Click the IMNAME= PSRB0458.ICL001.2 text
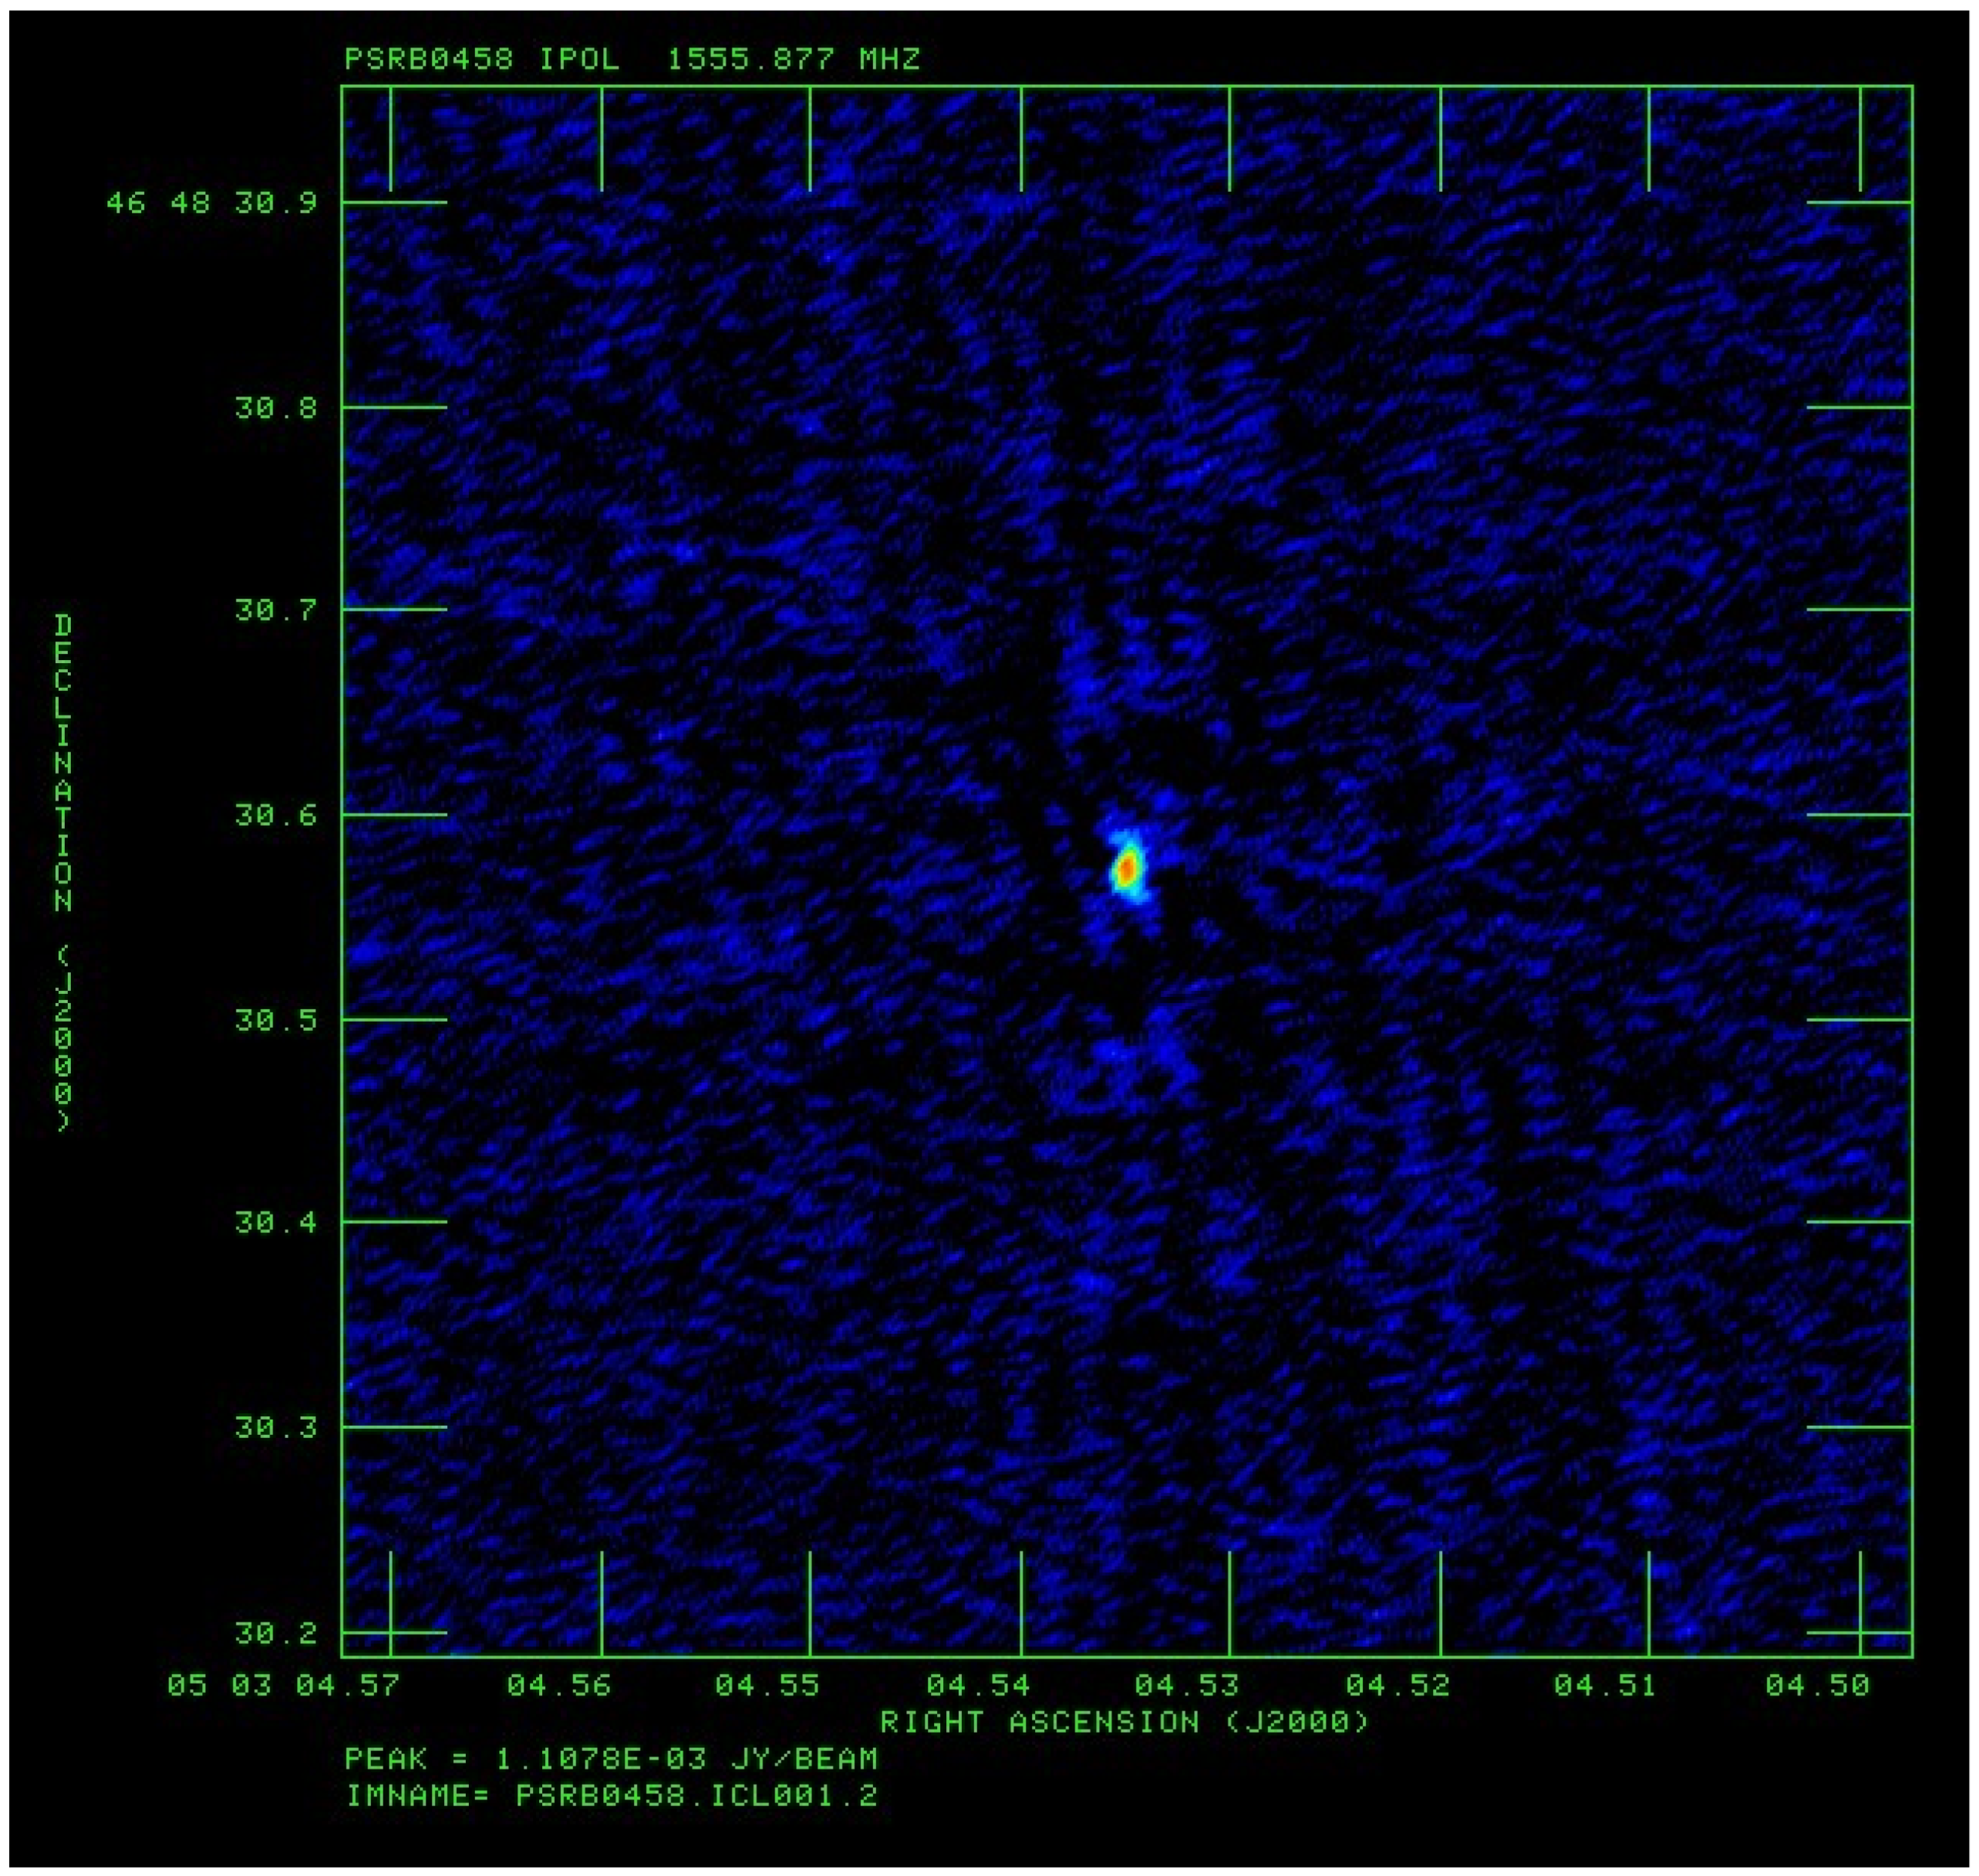The height and width of the screenshot is (1876, 1979). point(611,1796)
